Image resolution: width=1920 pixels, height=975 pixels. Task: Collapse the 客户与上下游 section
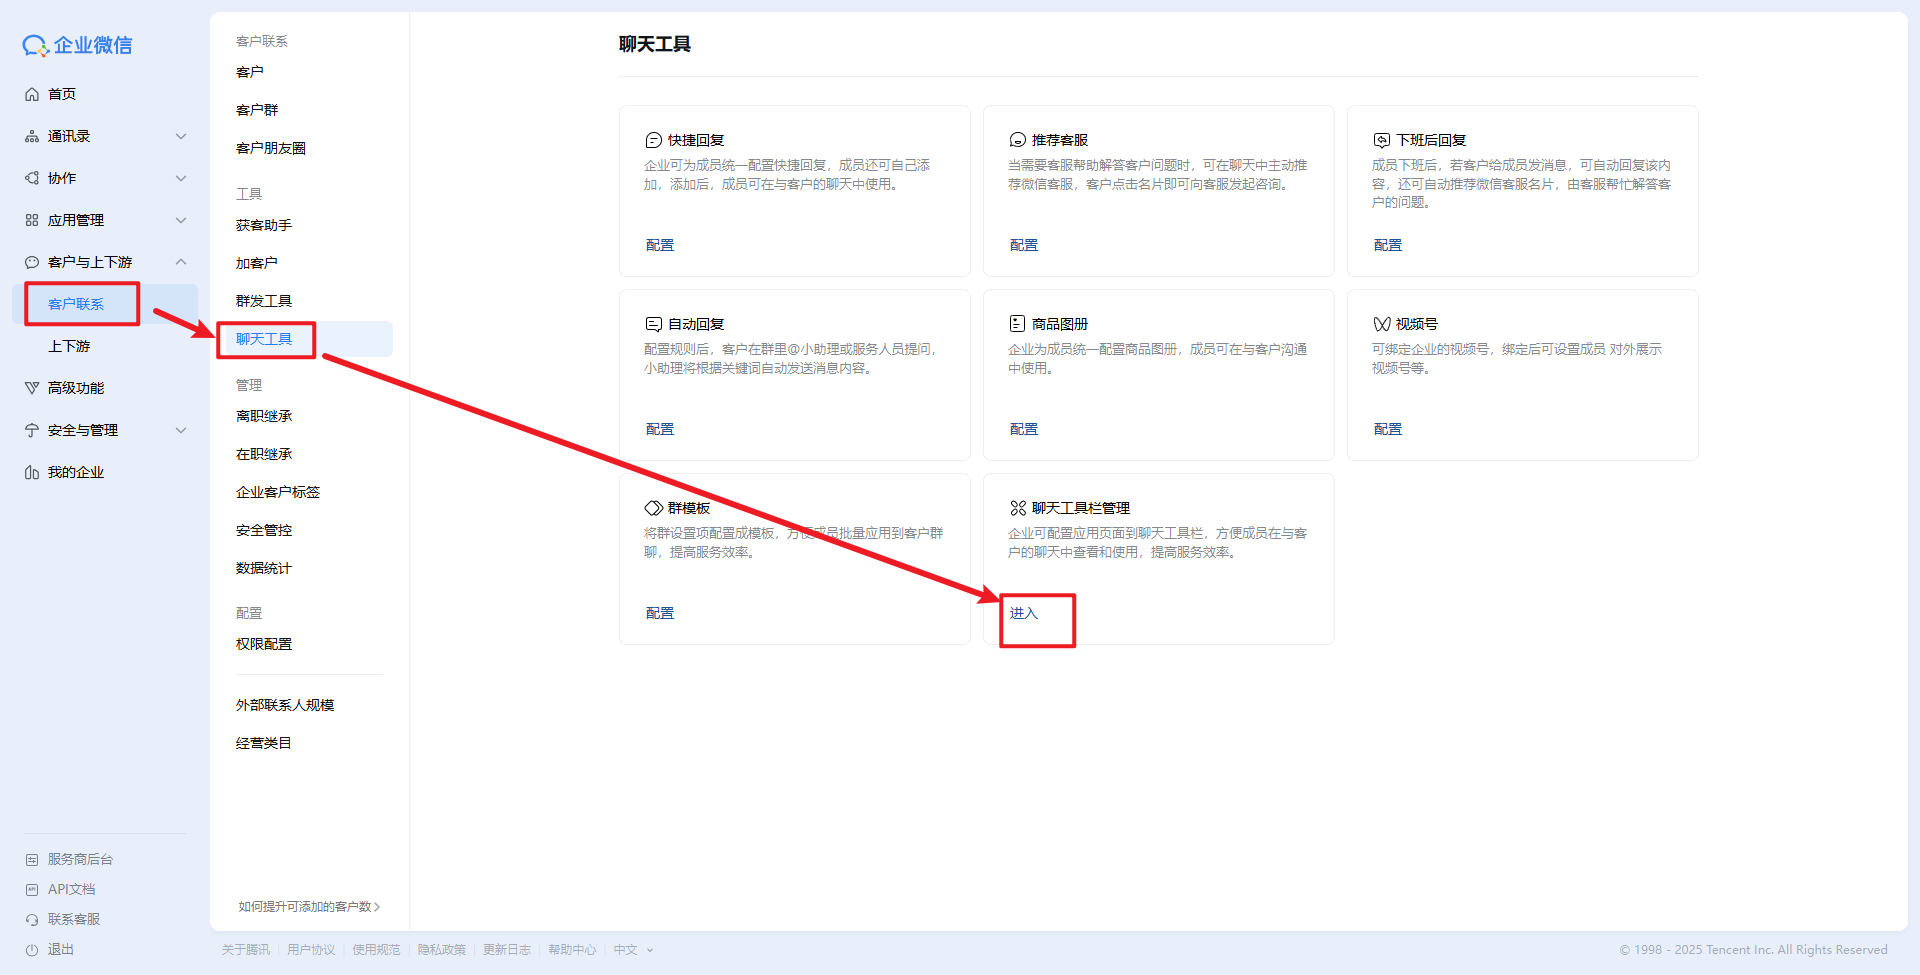[x=181, y=262]
